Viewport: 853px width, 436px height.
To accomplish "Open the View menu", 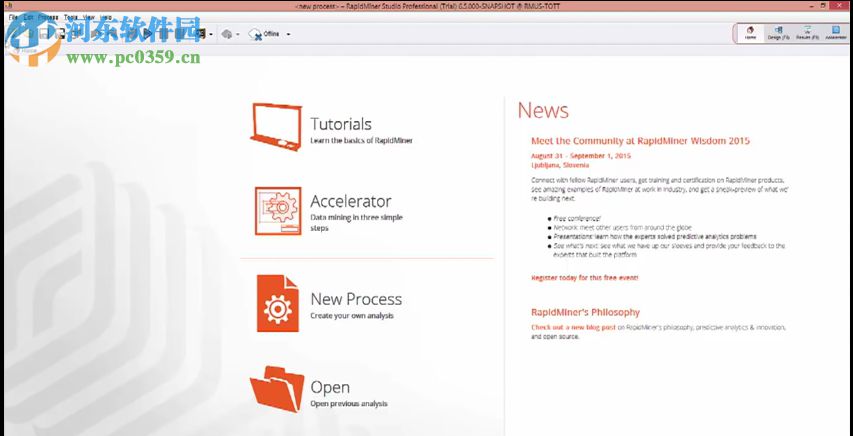I will click(88, 17).
